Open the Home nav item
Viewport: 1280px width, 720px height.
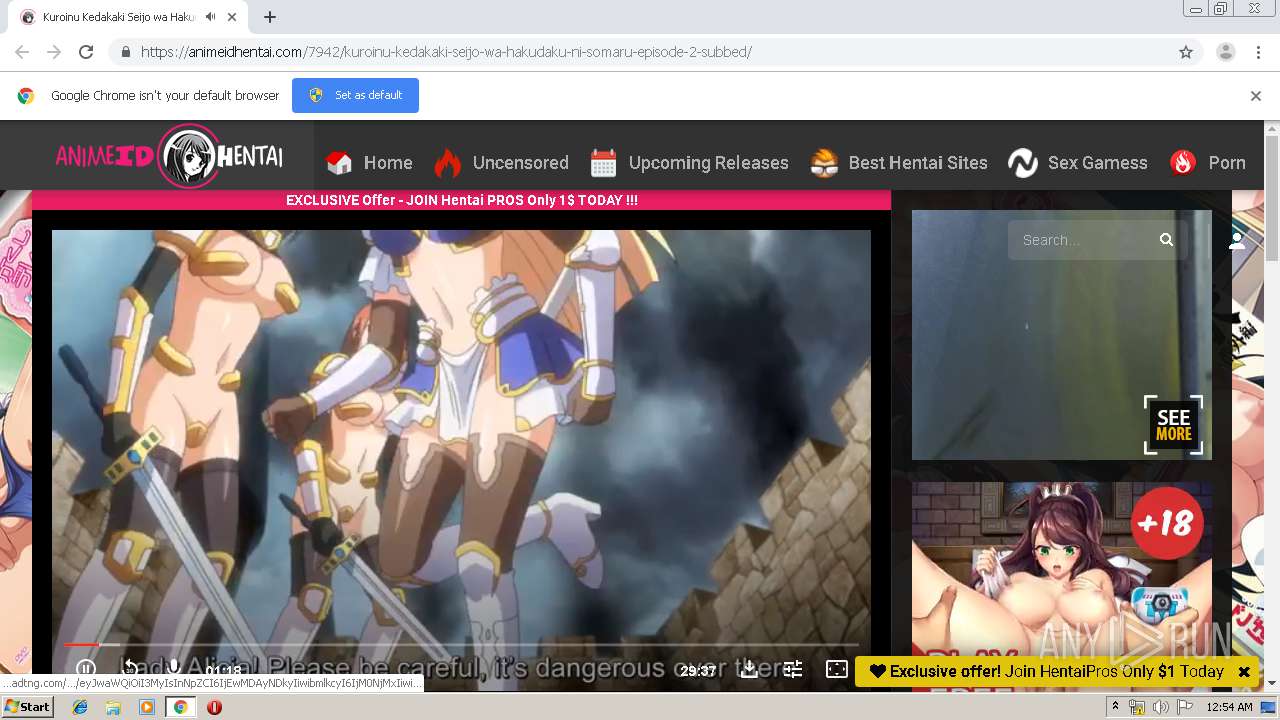tap(388, 163)
